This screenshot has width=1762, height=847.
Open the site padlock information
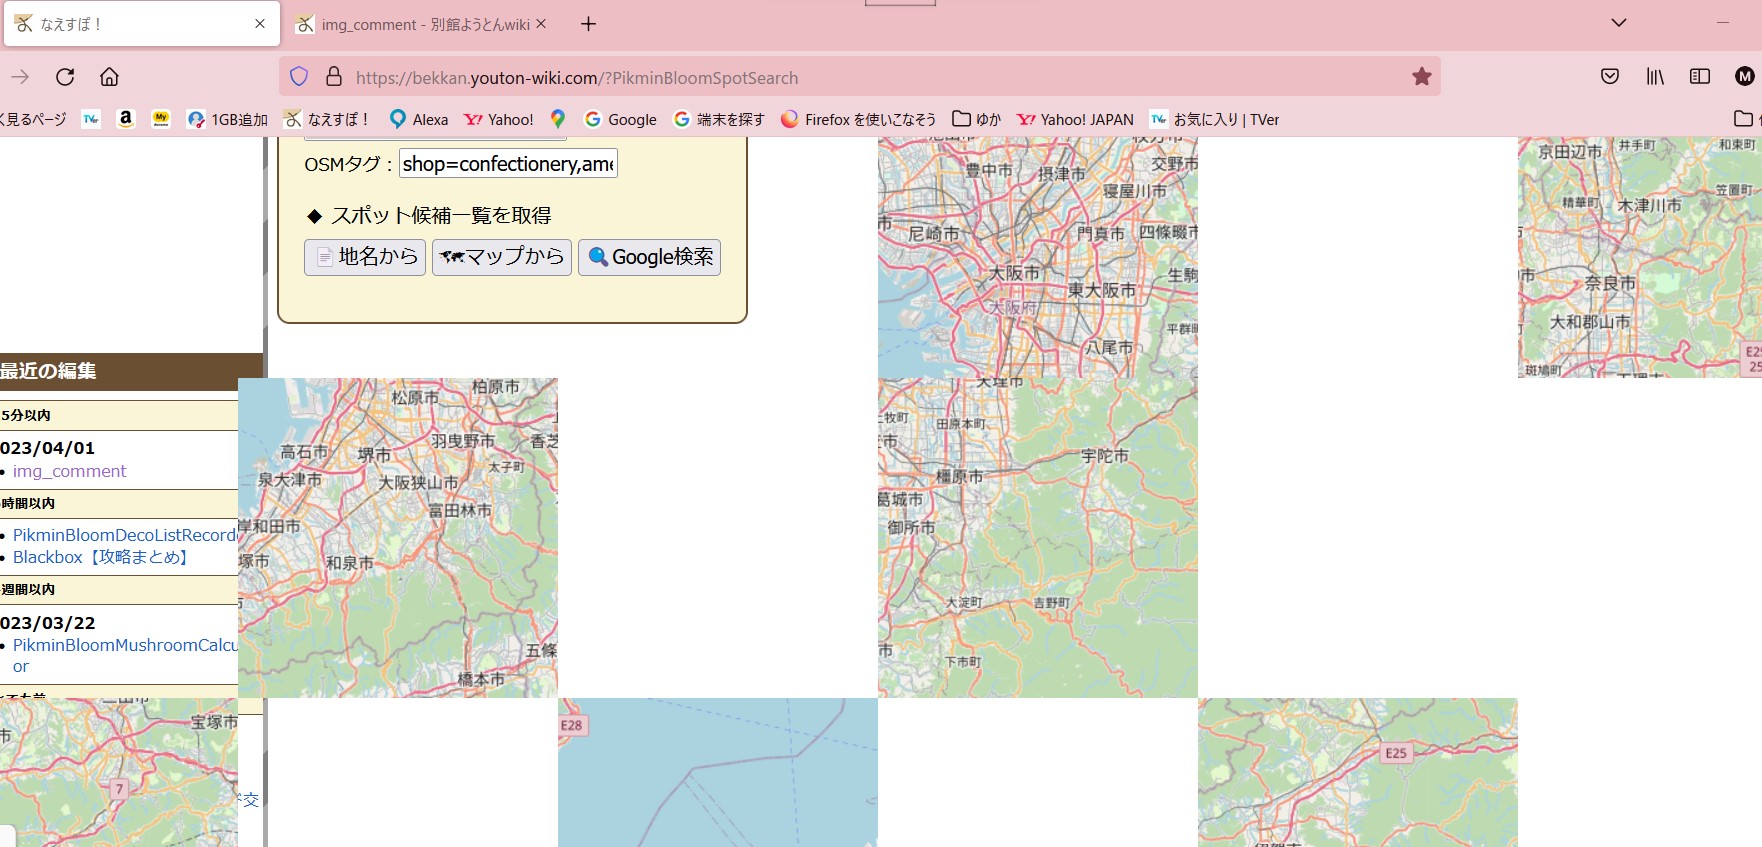pyautogui.click(x=334, y=77)
